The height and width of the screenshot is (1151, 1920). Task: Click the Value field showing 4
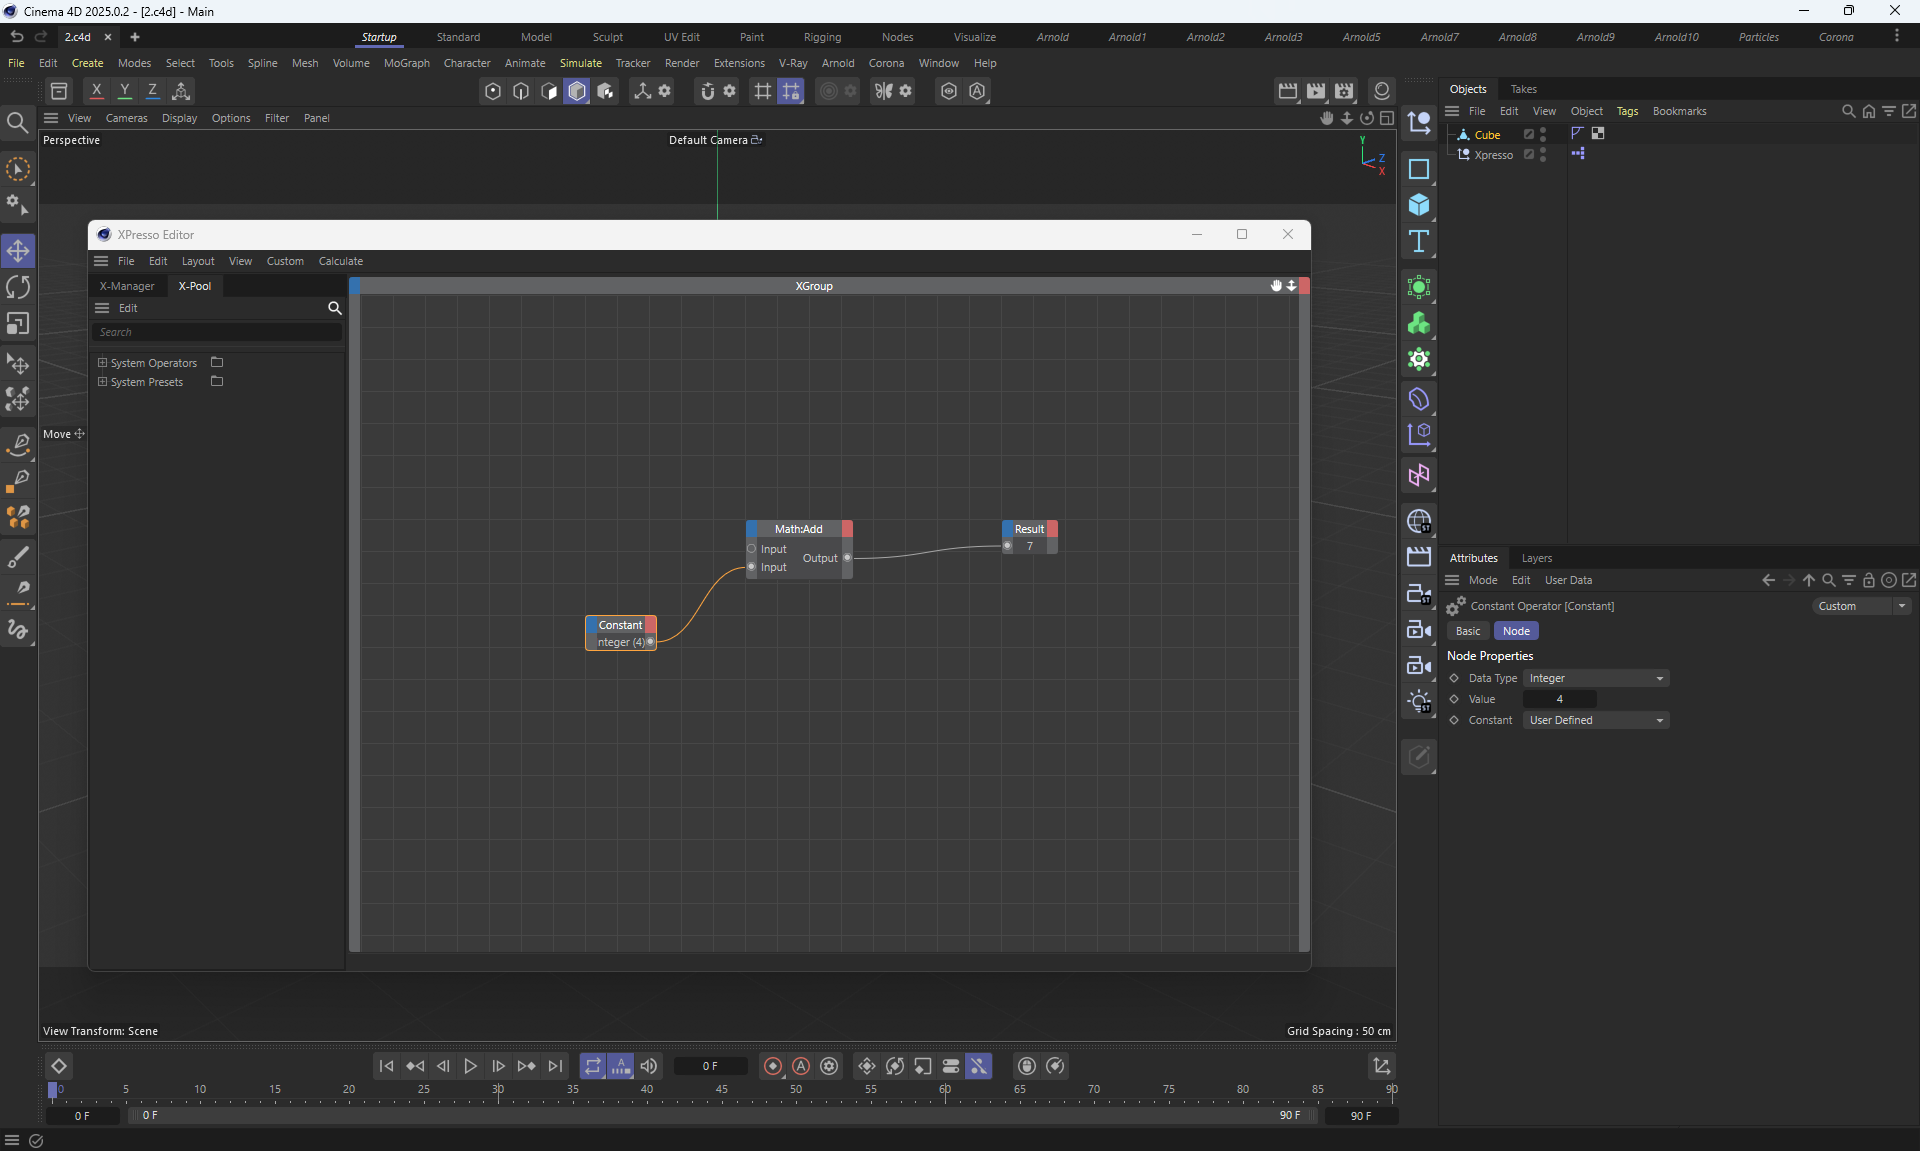tap(1559, 699)
